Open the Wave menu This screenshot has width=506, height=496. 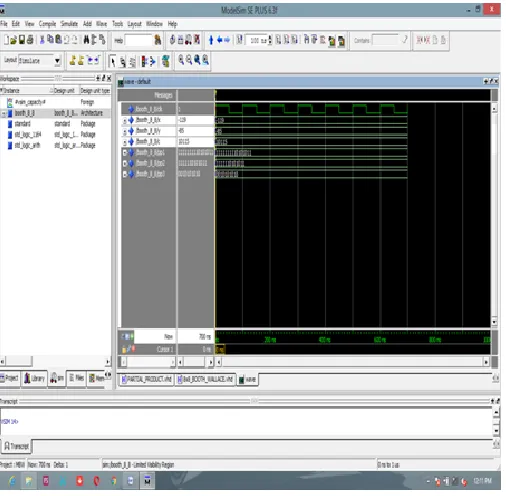pyautogui.click(x=101, y=24)
